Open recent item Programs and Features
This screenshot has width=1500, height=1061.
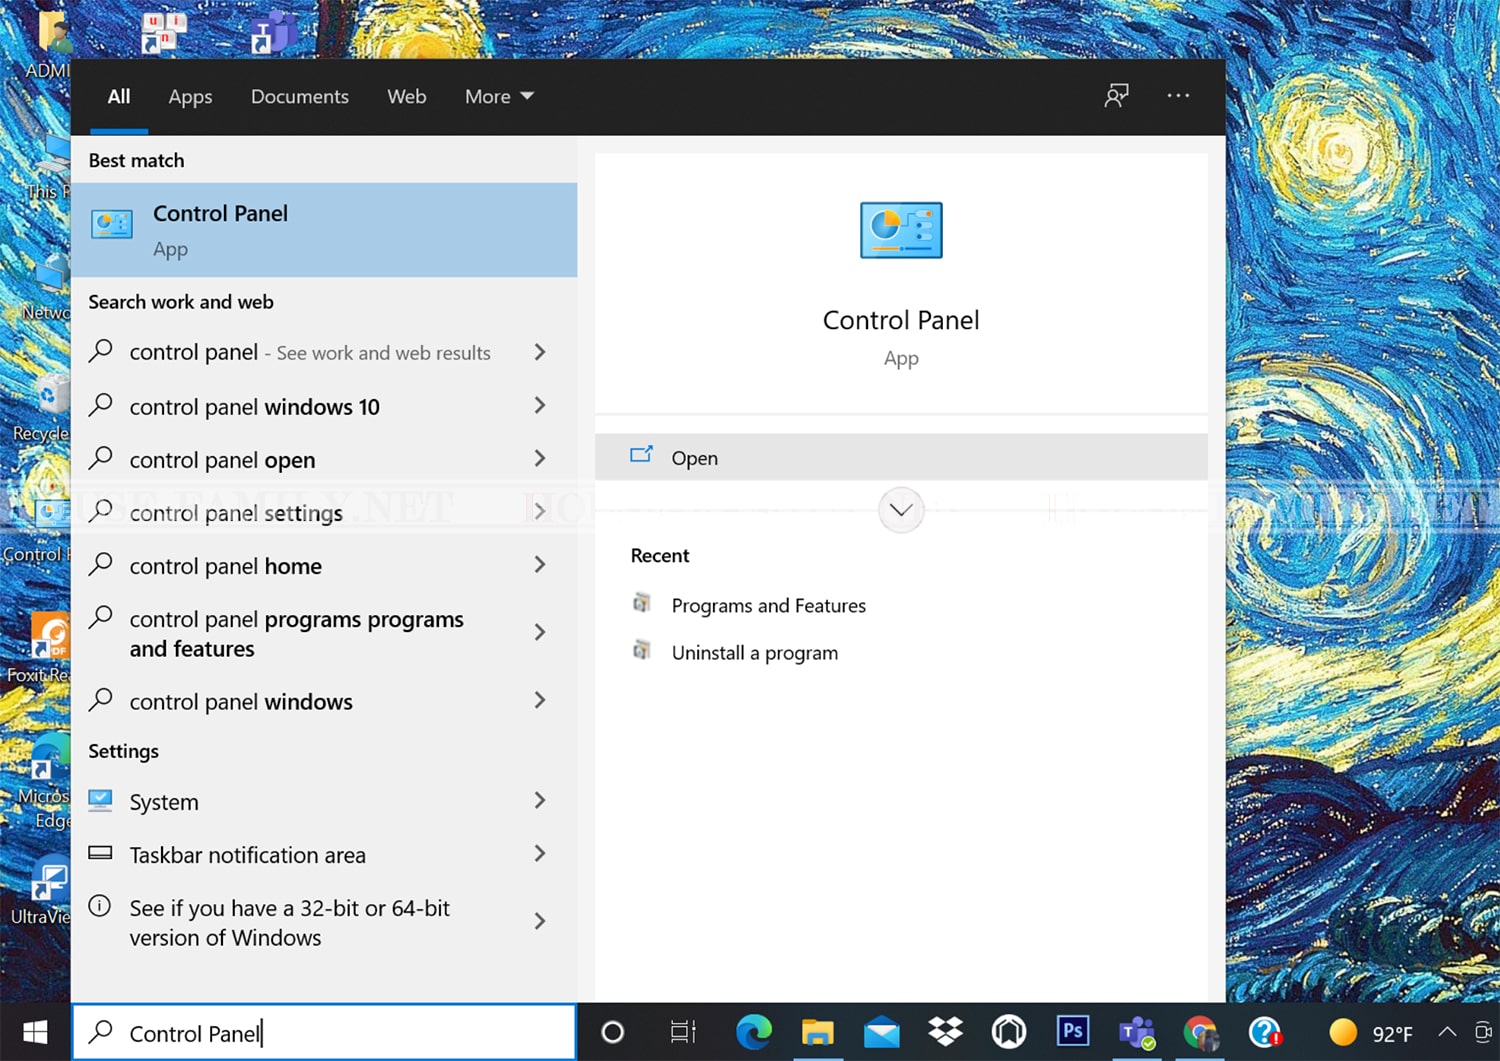tap(768, 605)
